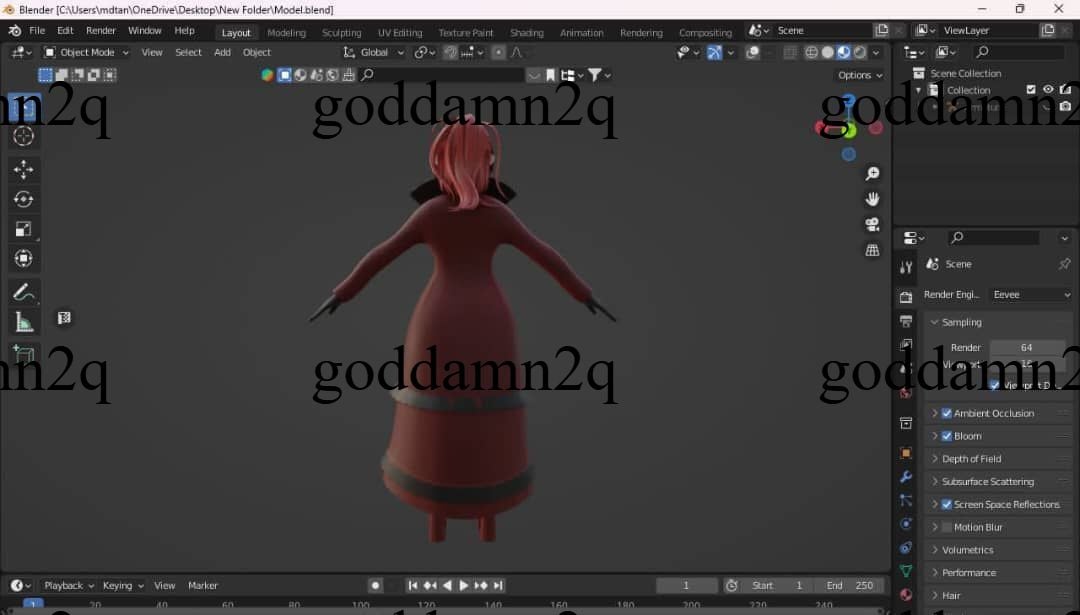Toggle the camera view icon
Screen dimensions: 1080x615
pyautogui.click(x=872, y=225)
